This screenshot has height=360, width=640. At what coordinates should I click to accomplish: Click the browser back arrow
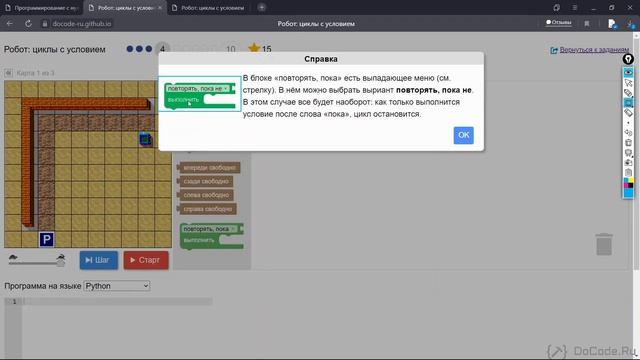pyautogui.click(x=9, y=24)
